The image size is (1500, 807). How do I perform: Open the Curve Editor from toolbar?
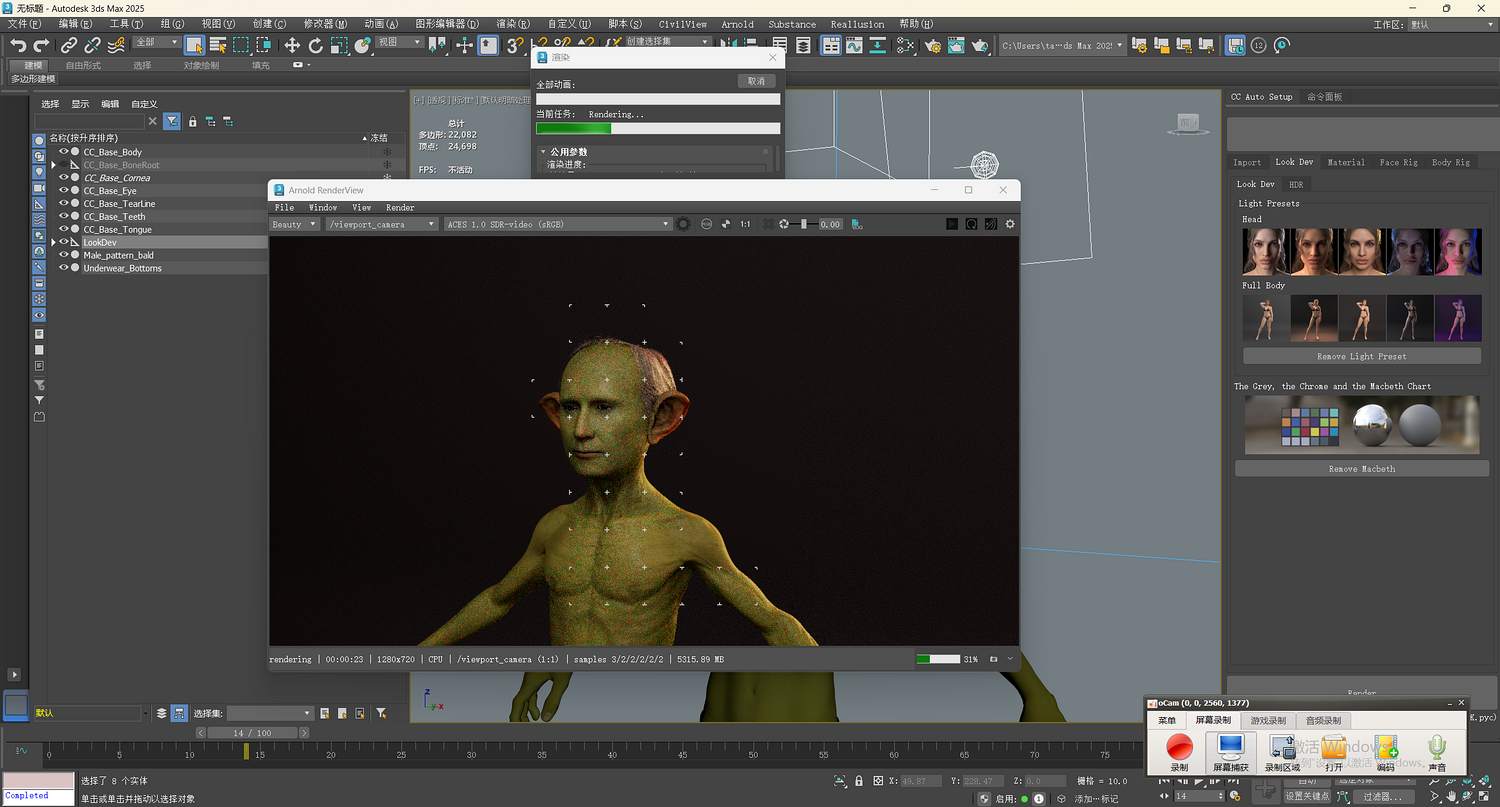pyautogui.click(x=854, y=45)
